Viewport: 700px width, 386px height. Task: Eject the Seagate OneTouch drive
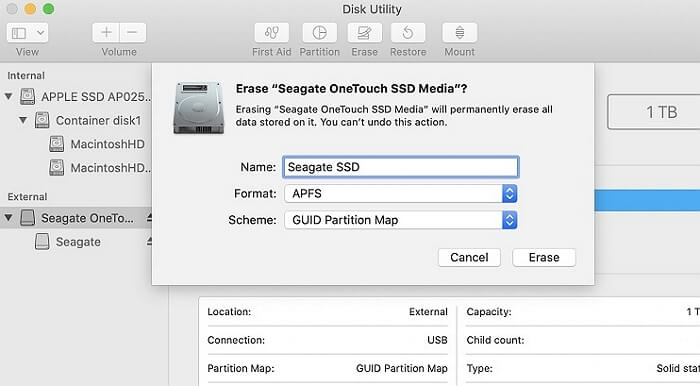click(149, 218)
